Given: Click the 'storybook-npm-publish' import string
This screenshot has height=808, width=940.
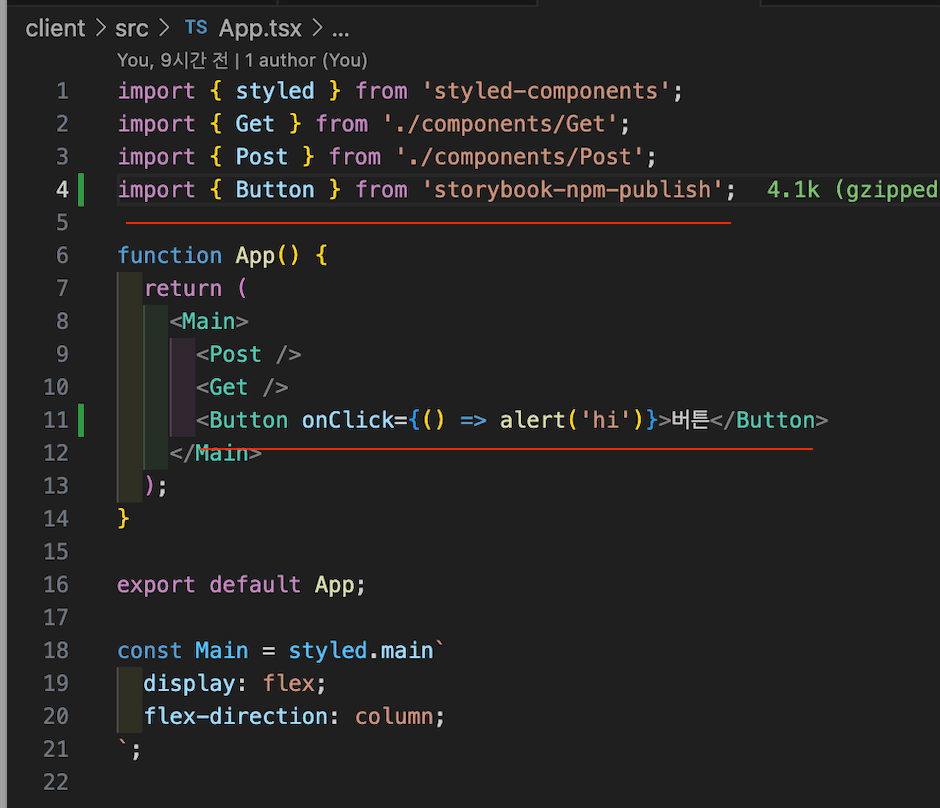Looking at the screenshot, I should (579, 189).
